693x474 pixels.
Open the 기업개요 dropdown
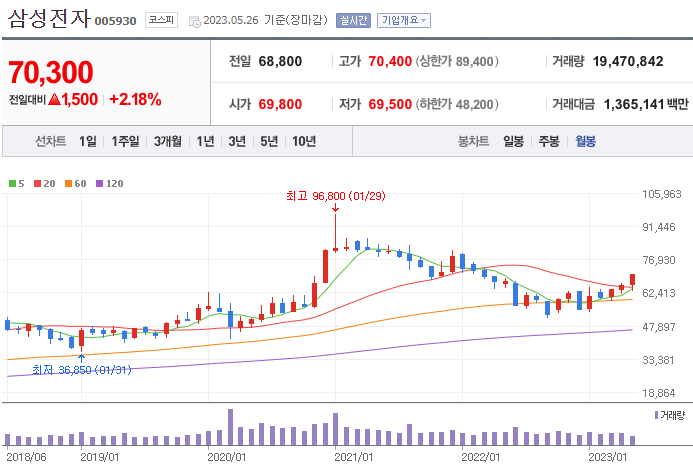pyautogui.click(x=404, y=20)
